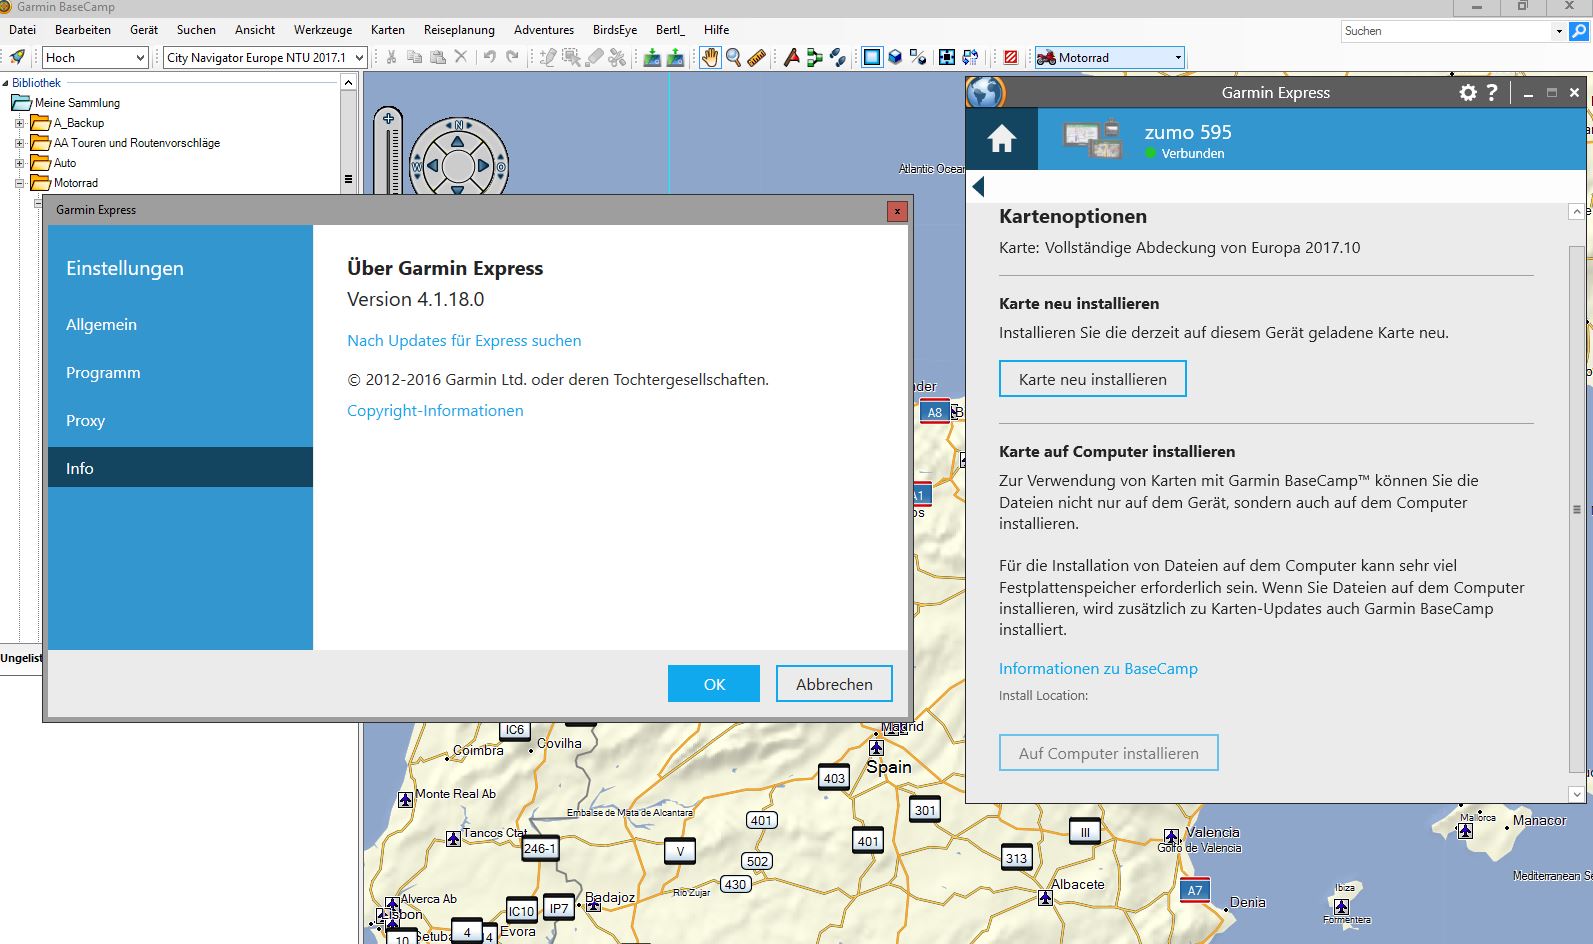Click the map rotate/sync icon
The image size is (1593, 944).
[x=970, y=57]
